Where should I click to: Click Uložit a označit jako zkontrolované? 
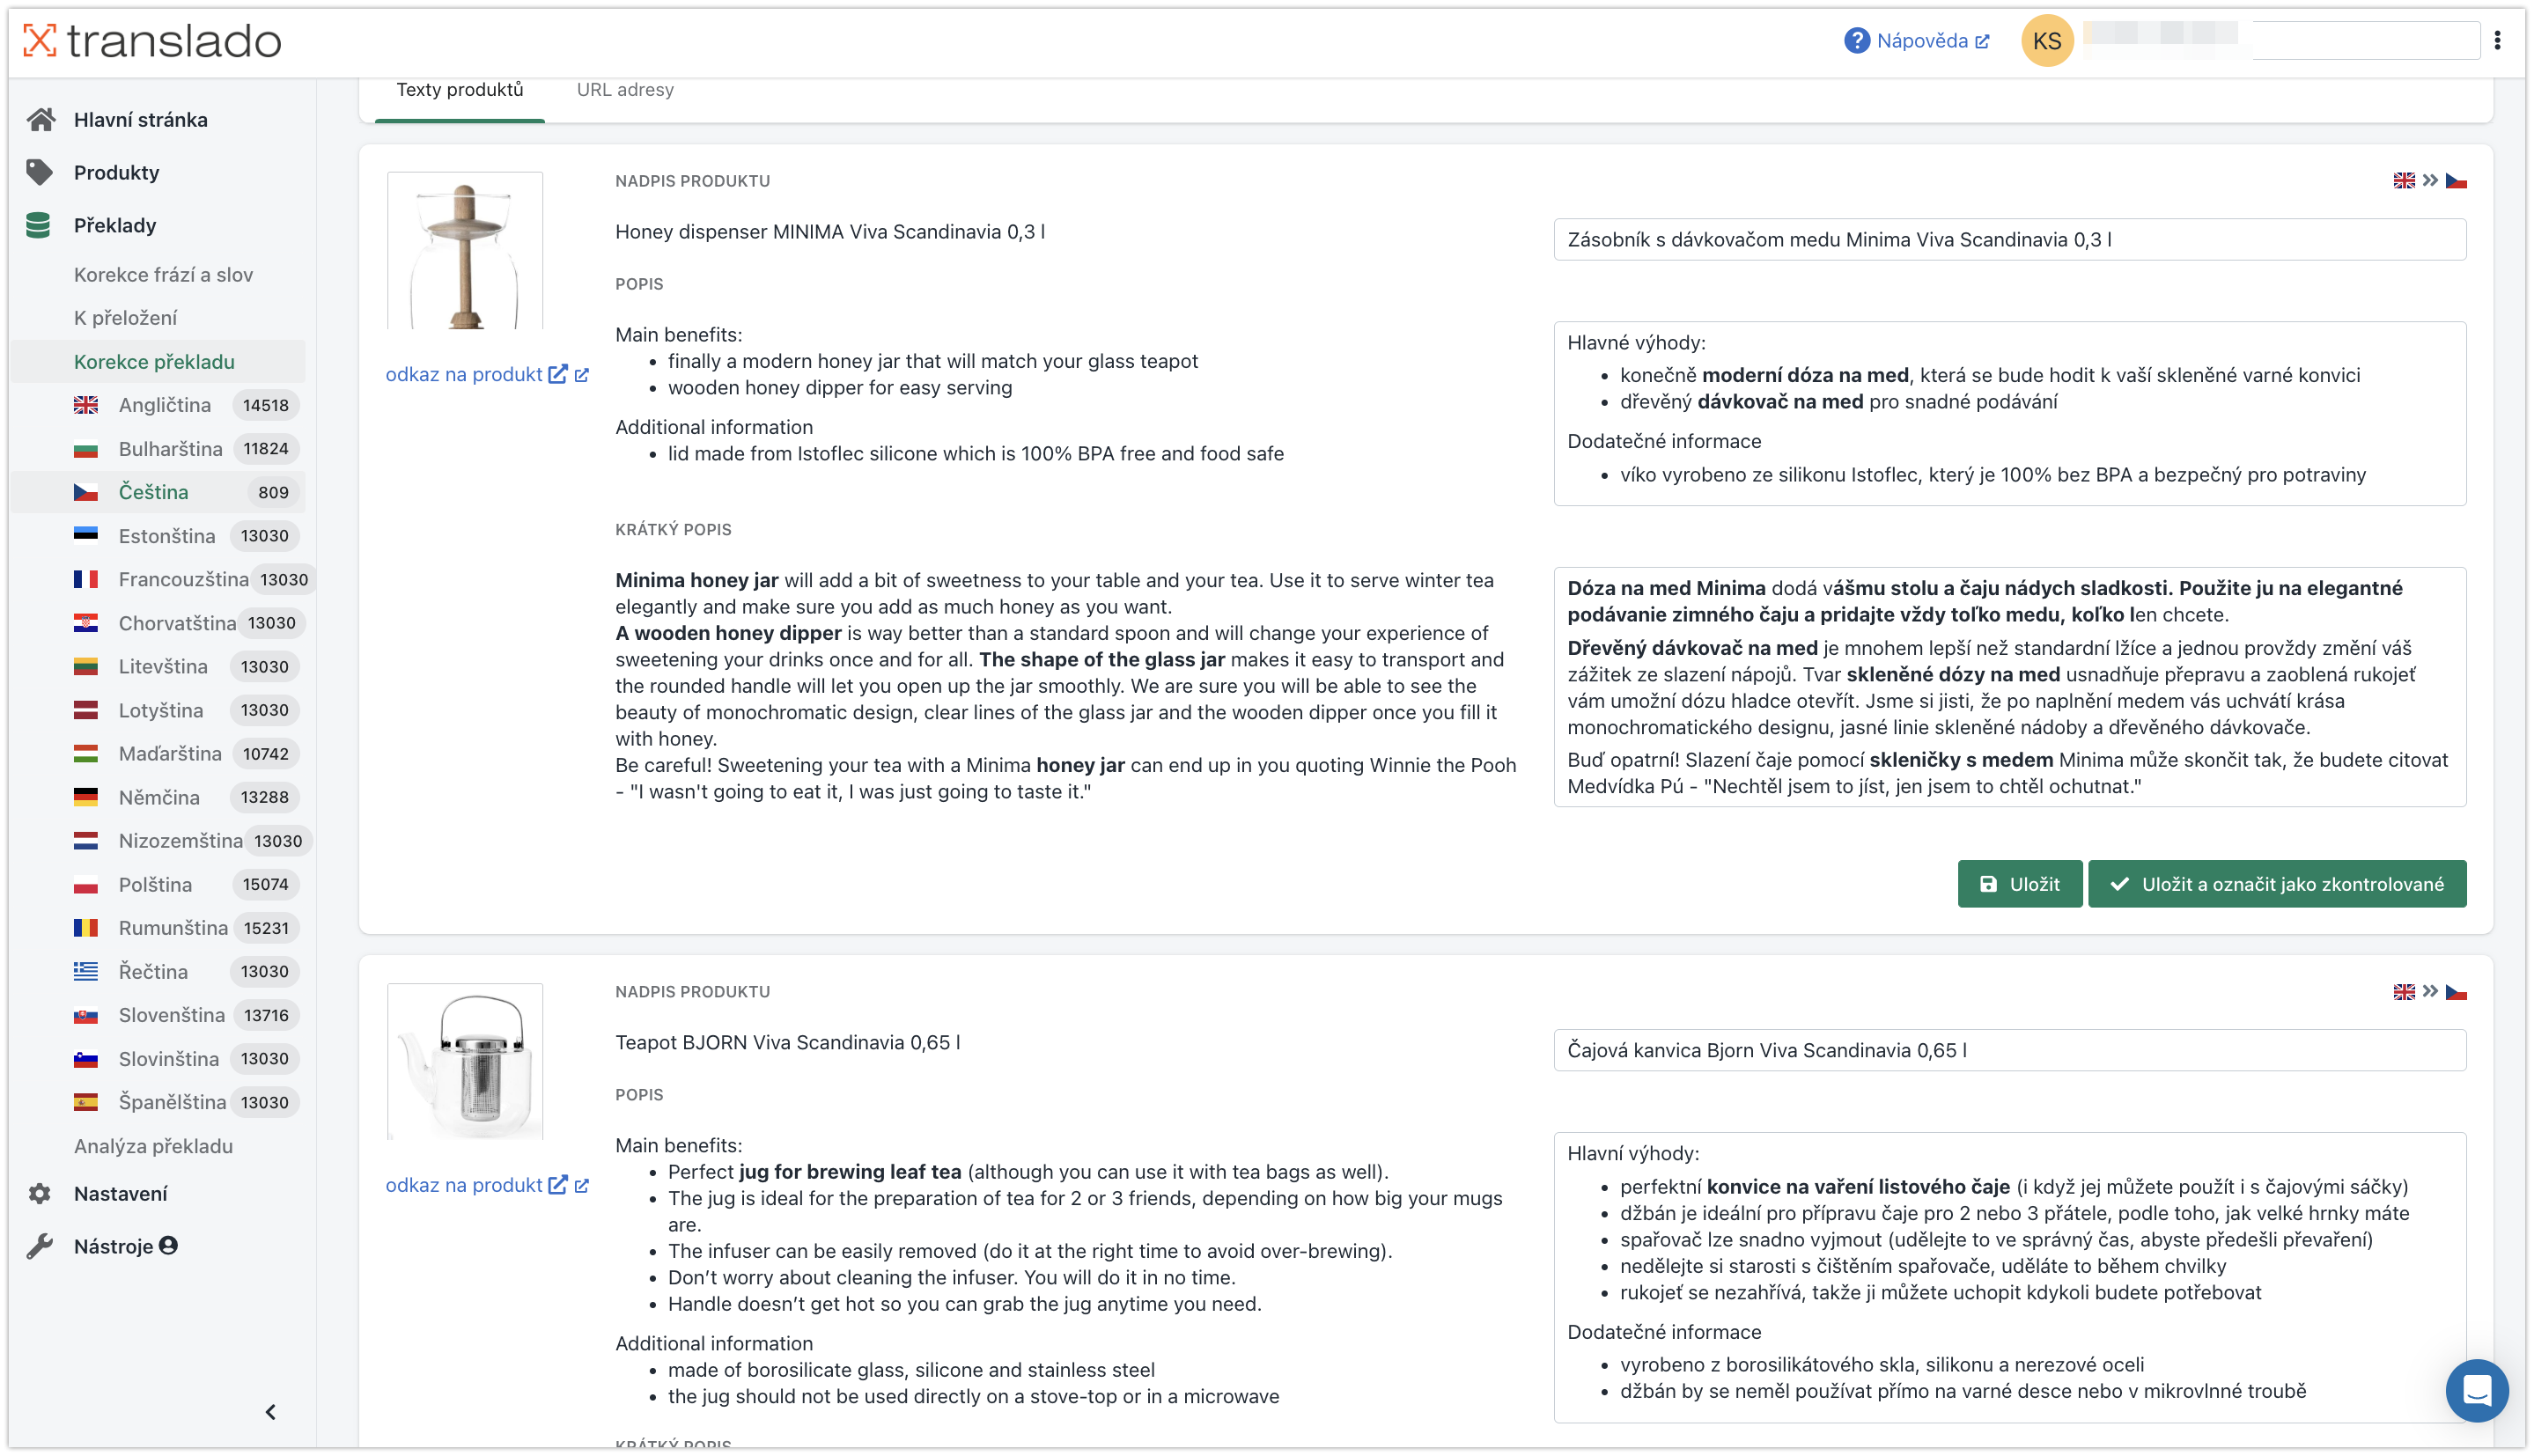tap(2276, 885)
